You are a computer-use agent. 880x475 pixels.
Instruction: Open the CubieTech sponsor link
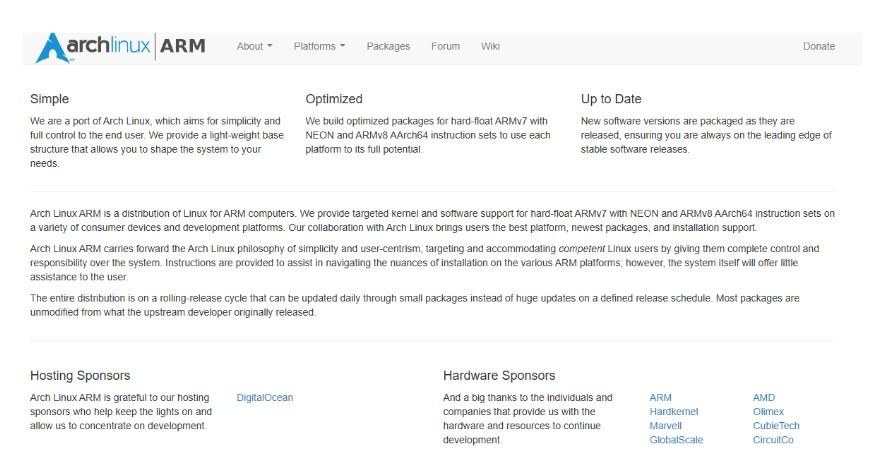pyautogui.click(x=776, y=426)
